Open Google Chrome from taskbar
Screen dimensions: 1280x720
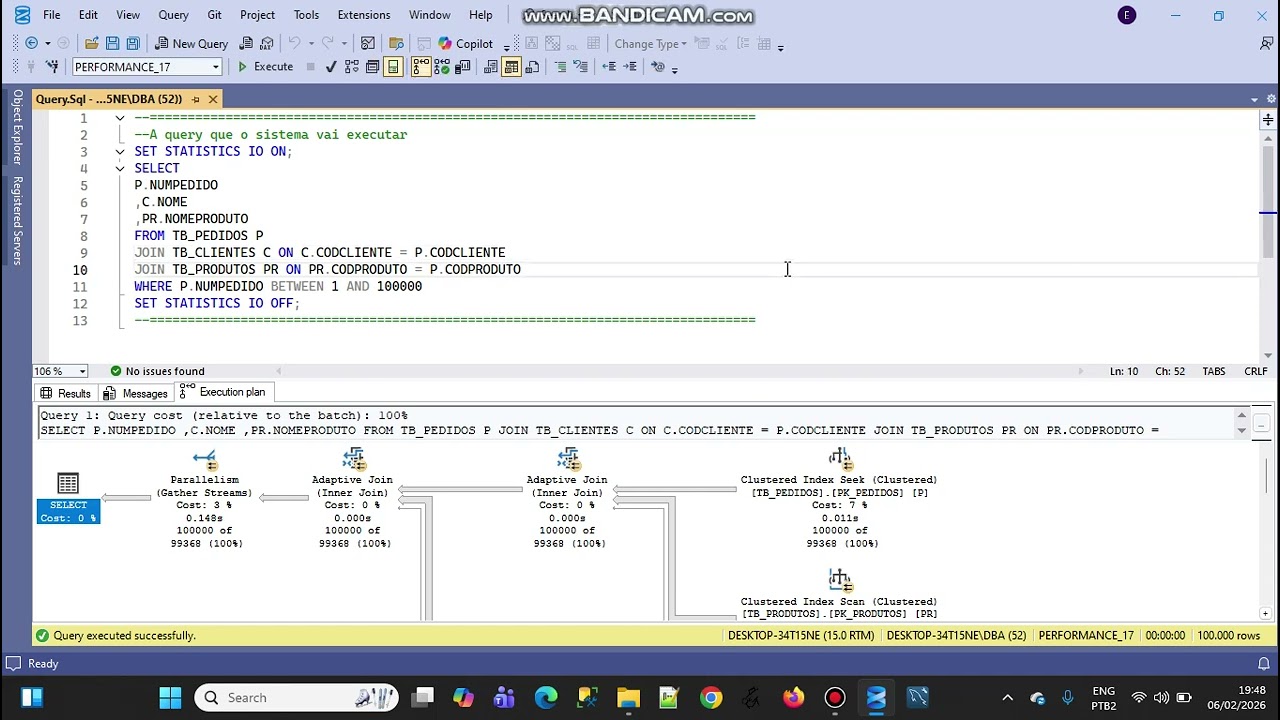coord(711,697)
